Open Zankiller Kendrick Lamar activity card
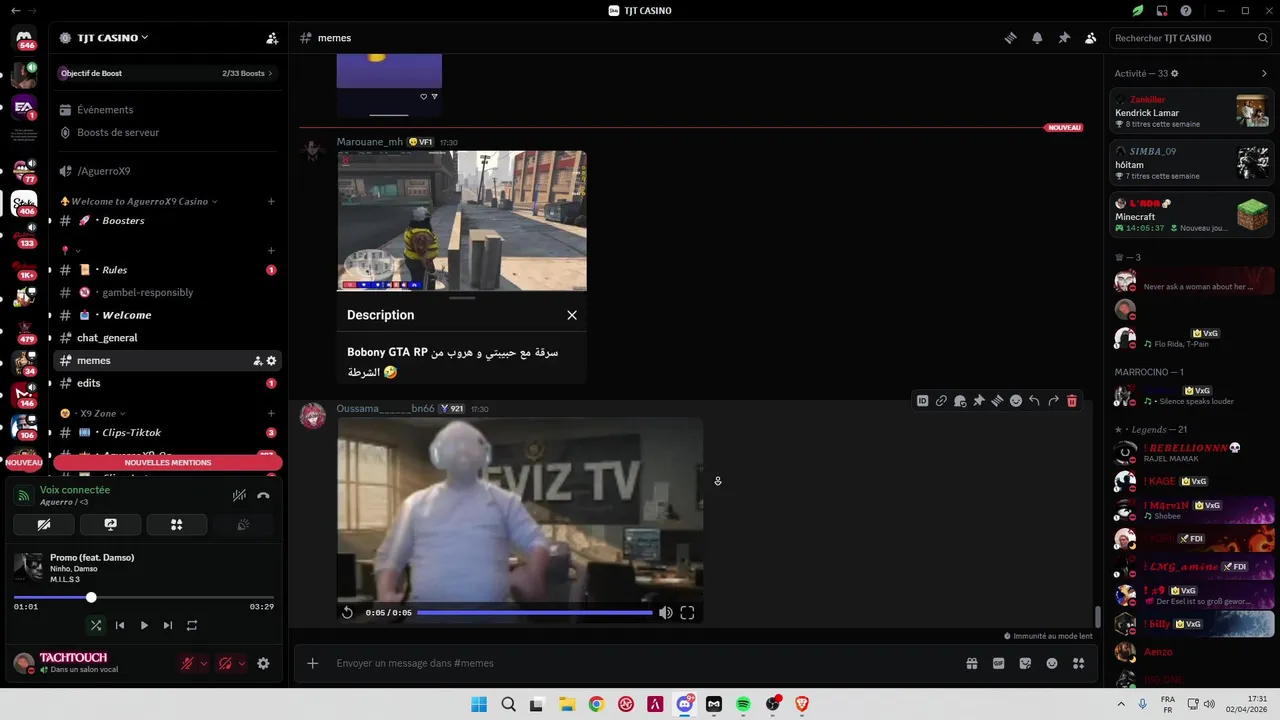The width and height of the screenshot is (1280, 720). [1192, 111]
